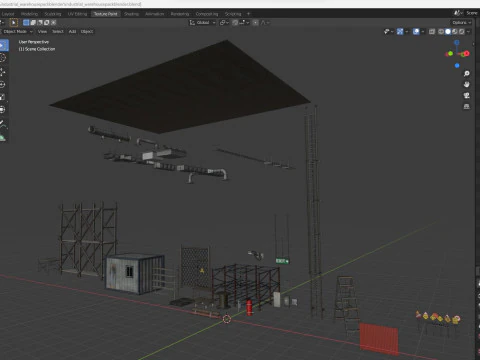Select the Scale tool
The image size is (480, 360).
coord(3,97)
